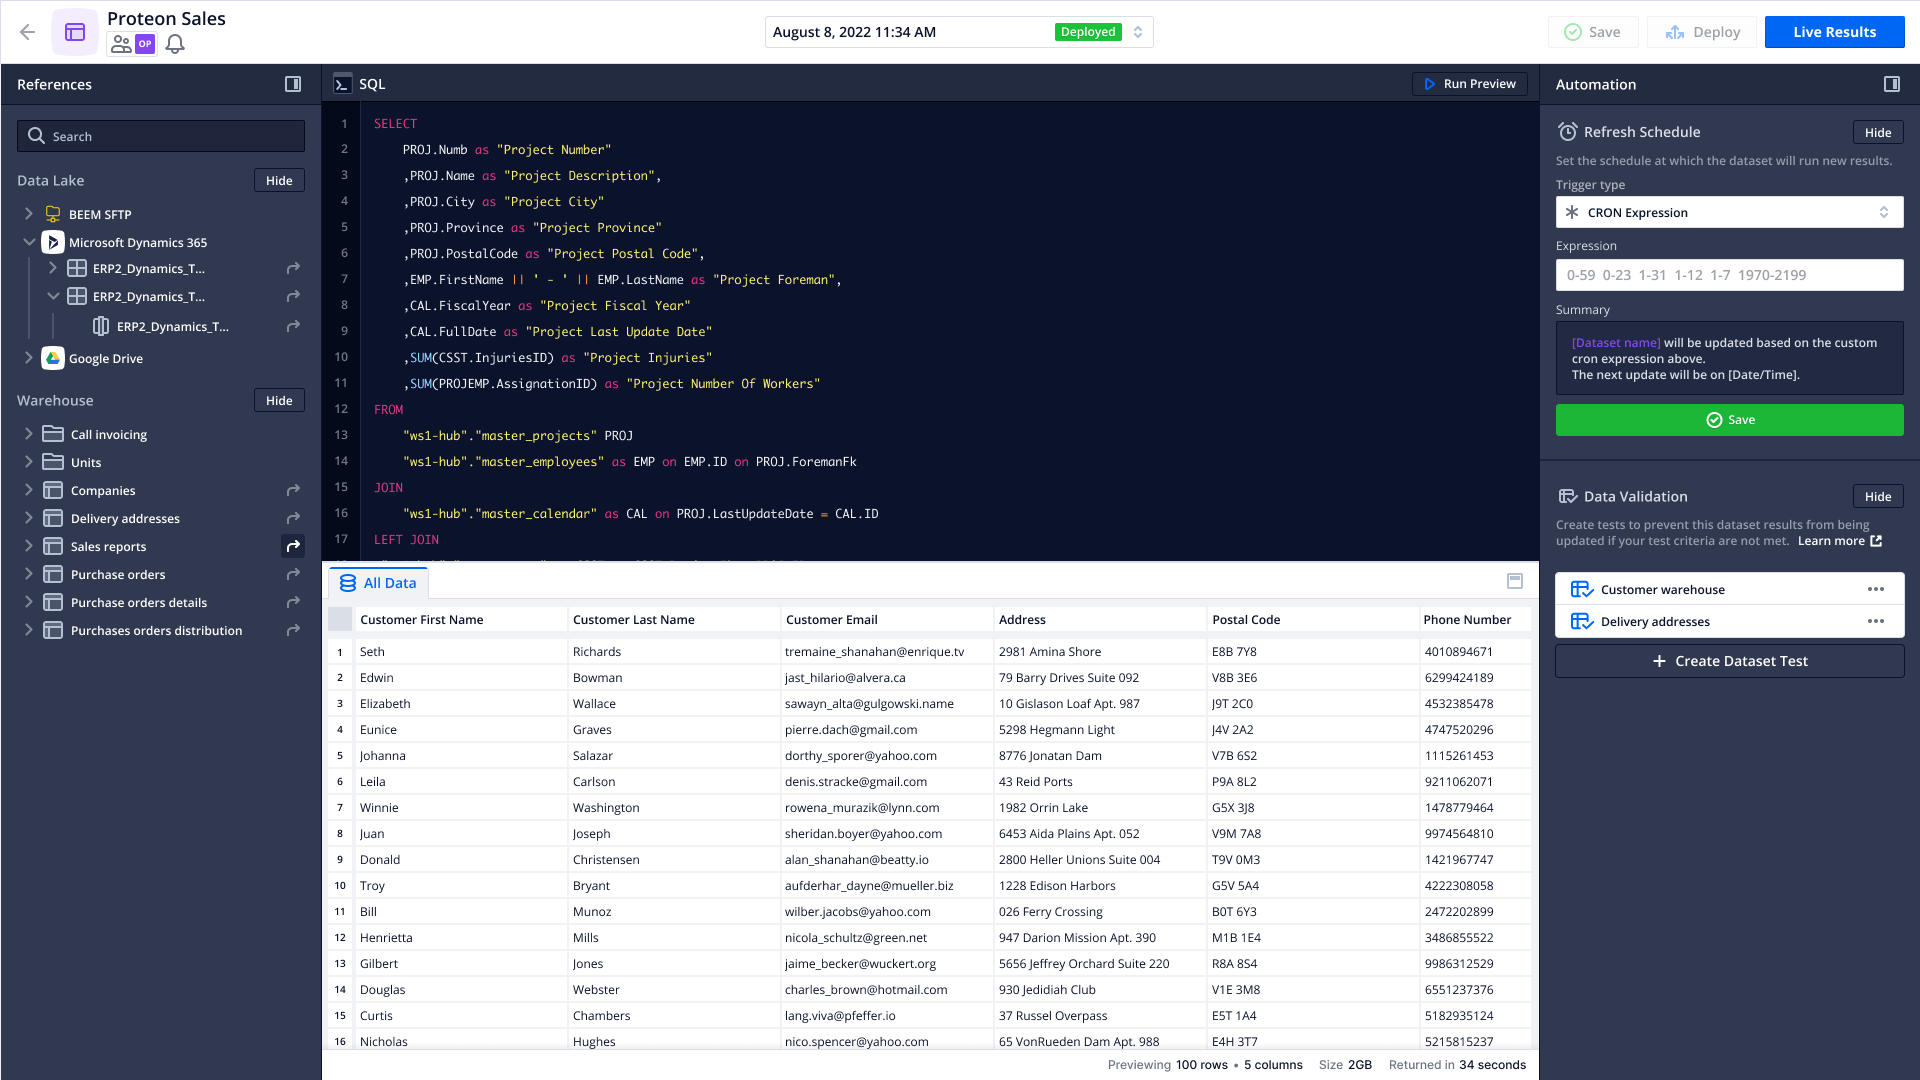Toggle the References panel collapse control
This screenshot has width=1920, height=1080.
(x=292, y=84)
